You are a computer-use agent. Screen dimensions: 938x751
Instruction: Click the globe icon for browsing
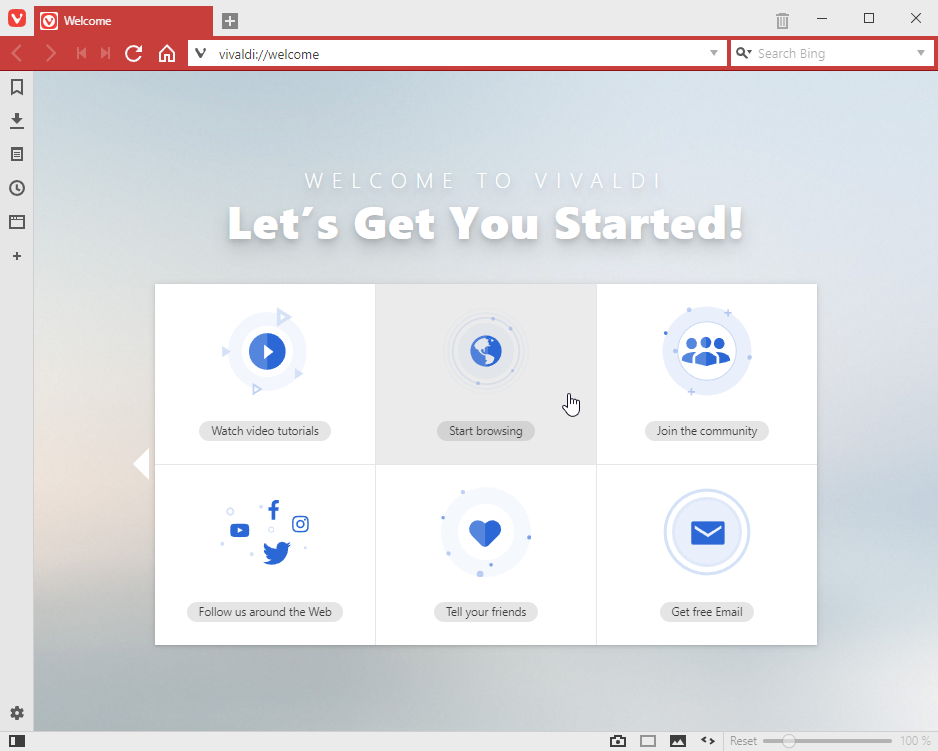486,351
